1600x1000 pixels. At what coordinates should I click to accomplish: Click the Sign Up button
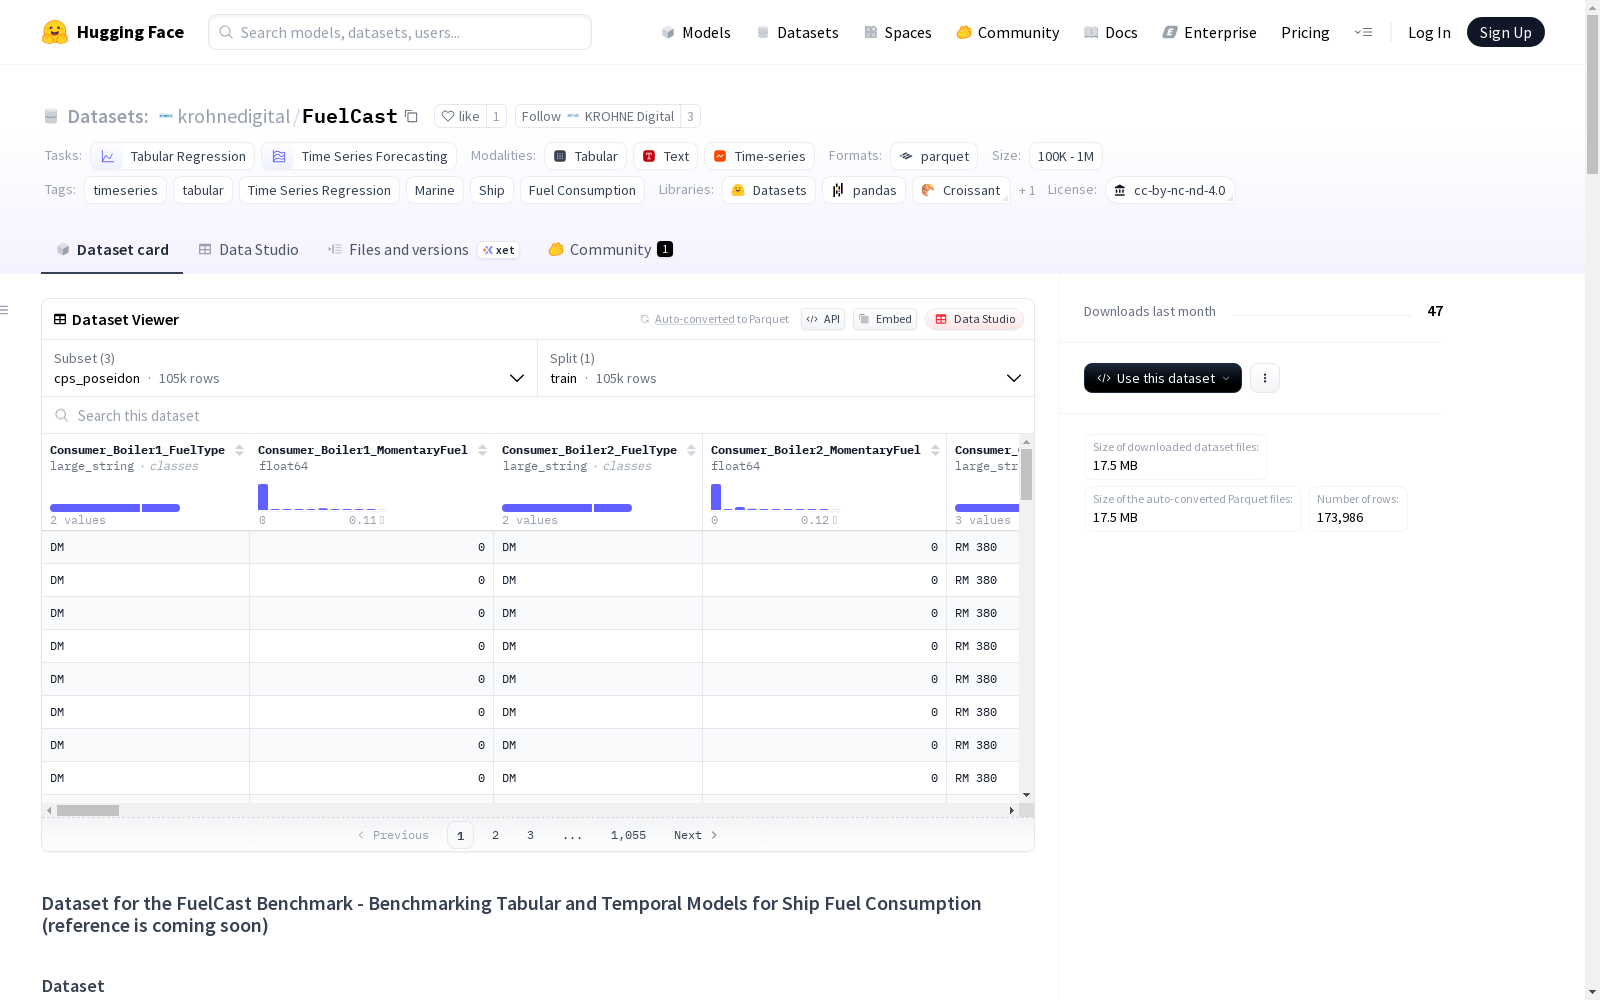[1506, 32]
